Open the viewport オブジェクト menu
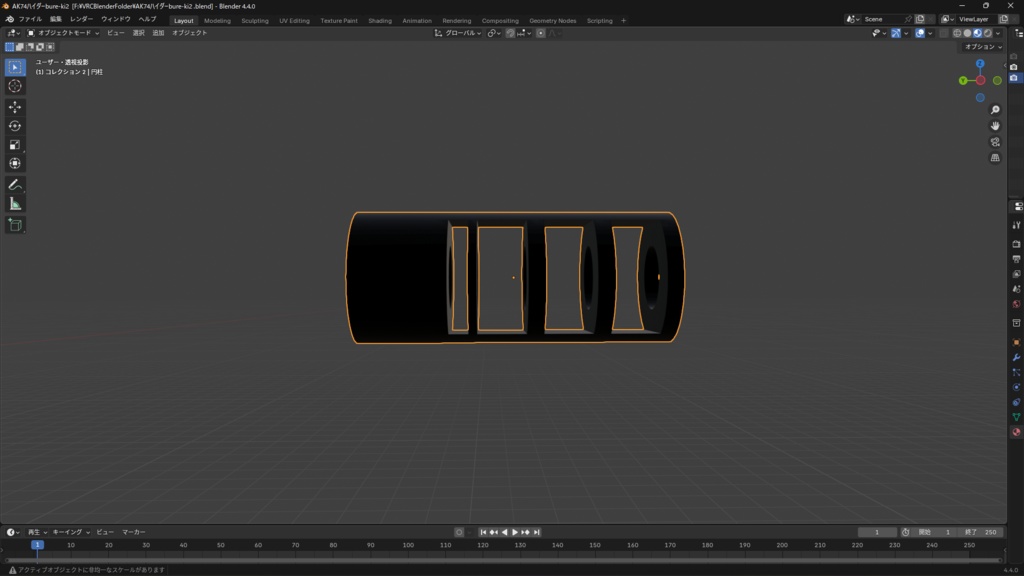The width and height of the screenshot is (1024, 576). click(189, 33)
